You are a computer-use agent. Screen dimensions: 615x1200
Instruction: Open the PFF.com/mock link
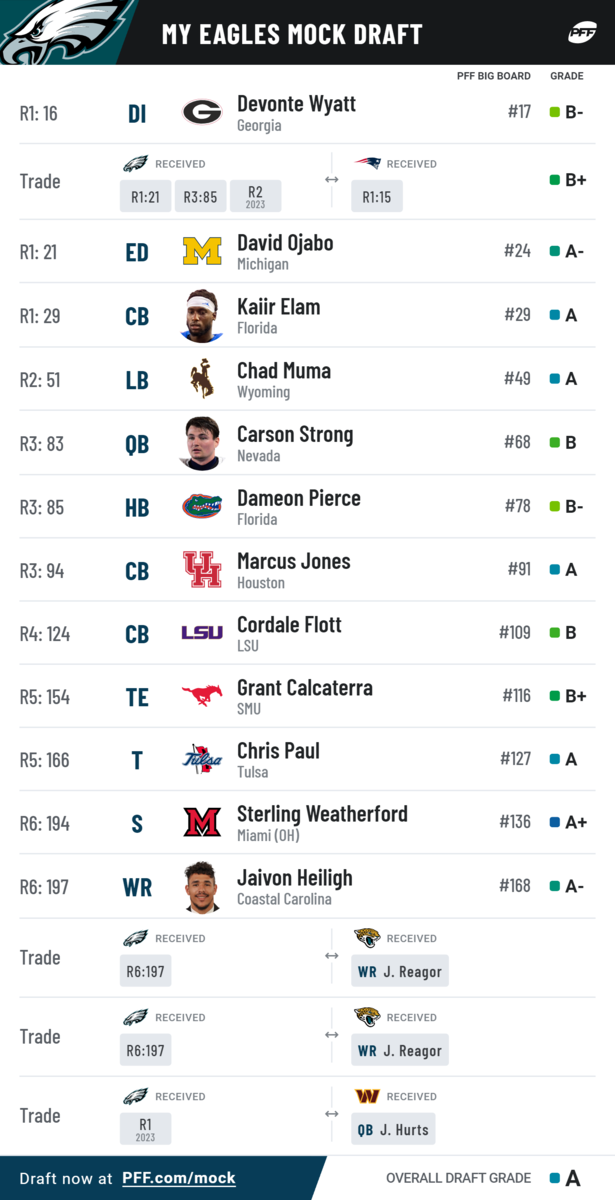point(179,1178)
